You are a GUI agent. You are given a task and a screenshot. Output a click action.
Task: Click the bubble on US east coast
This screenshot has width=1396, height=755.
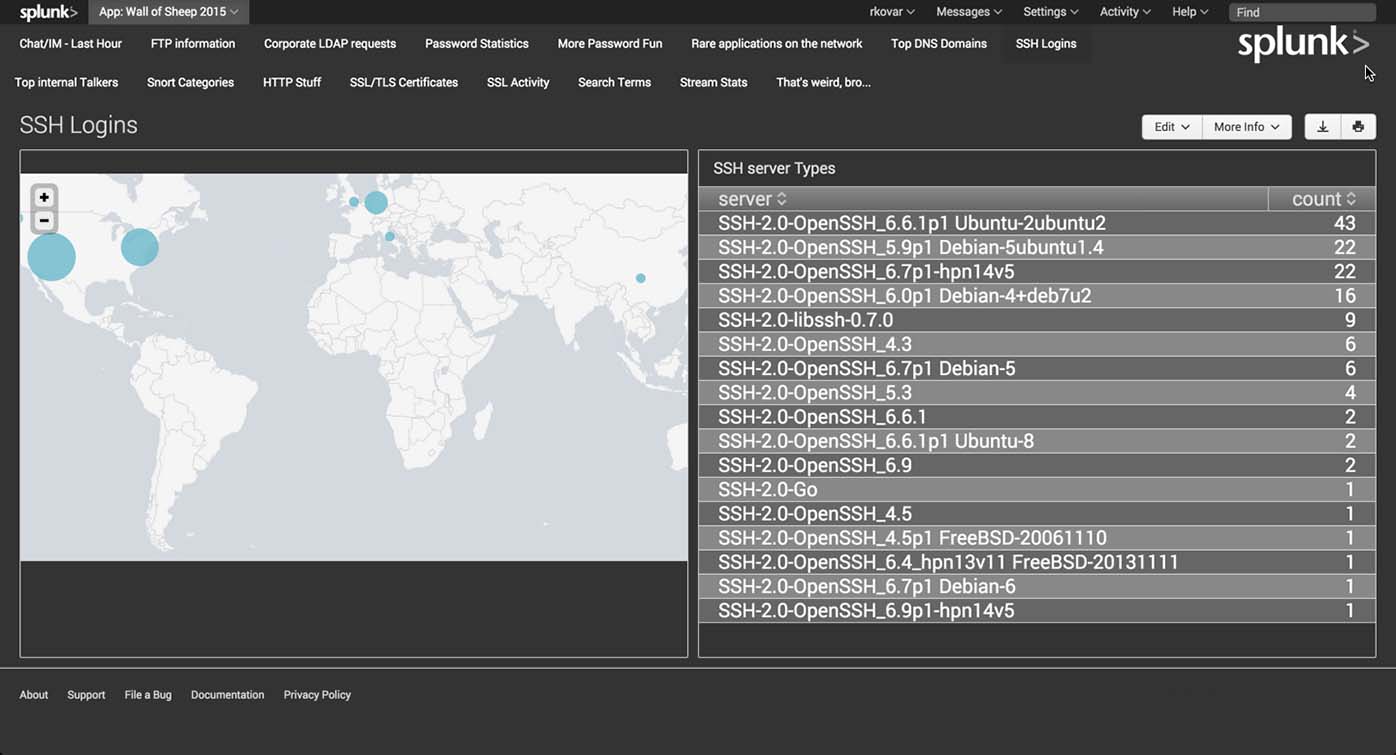click(x=140, y=247)
